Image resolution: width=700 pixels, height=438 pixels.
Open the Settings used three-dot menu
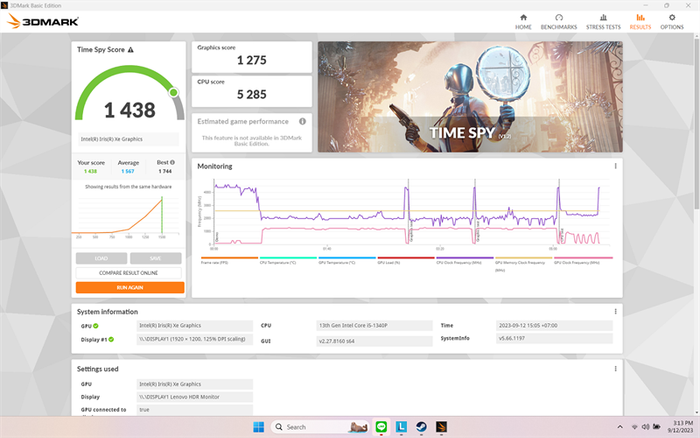coord(615,368)
